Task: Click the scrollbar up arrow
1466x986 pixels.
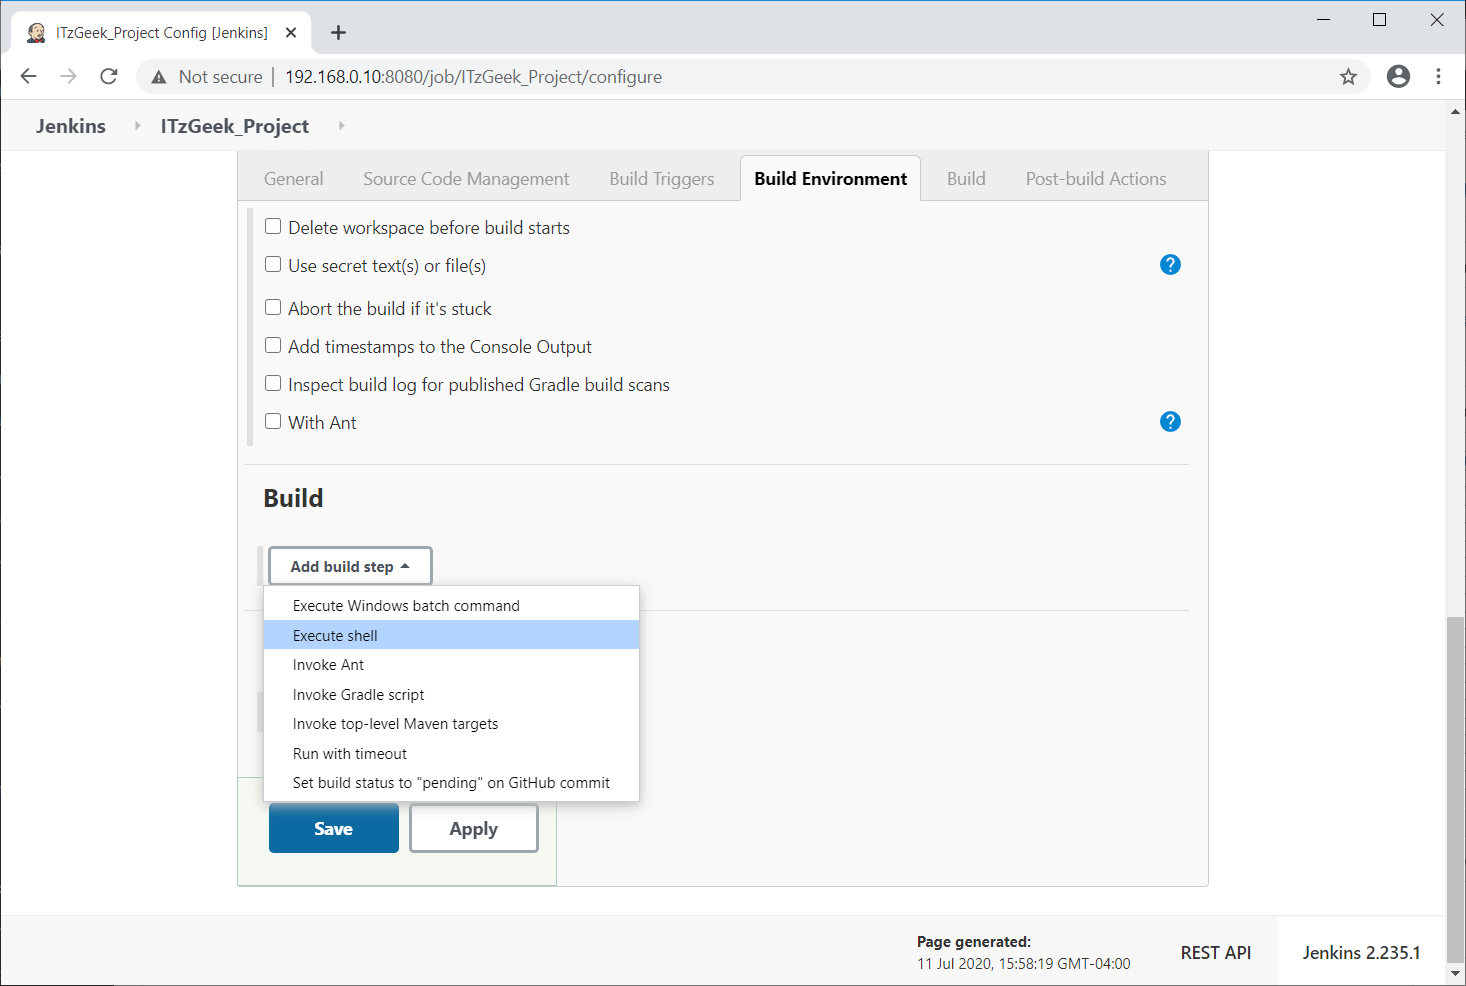Action: coord(1455,111)
